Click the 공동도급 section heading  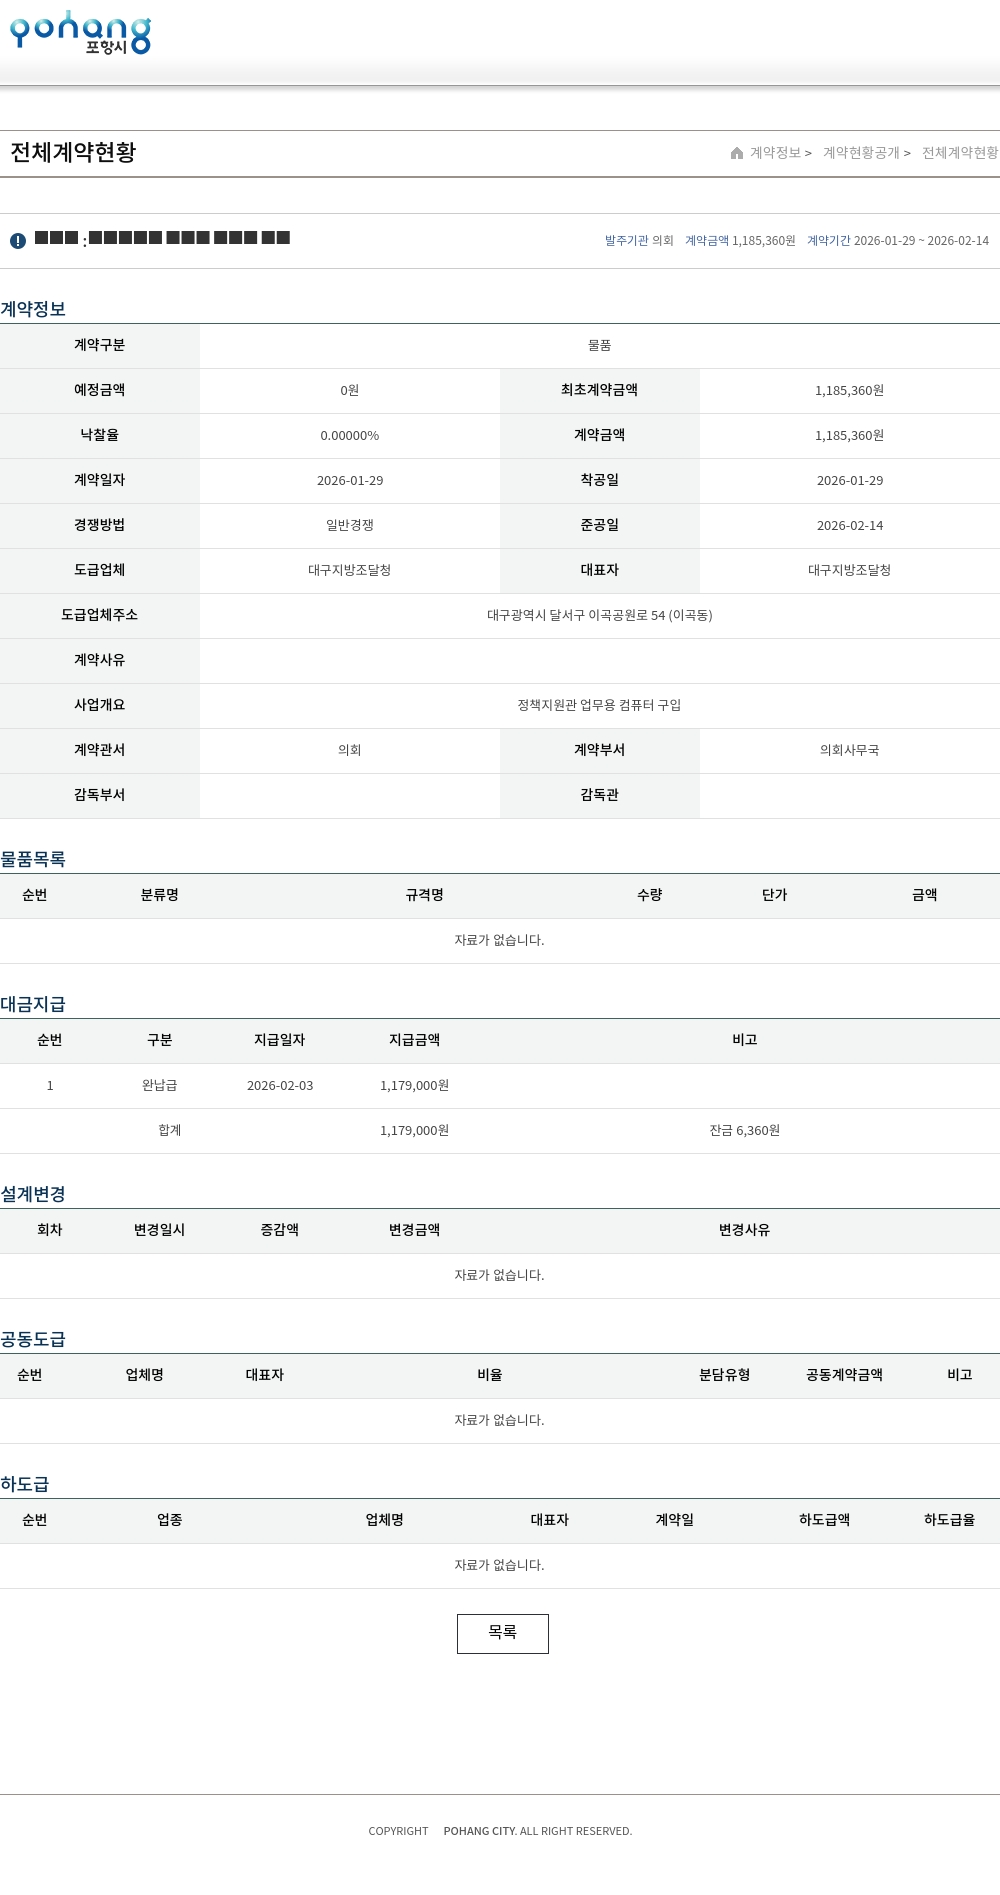coord(33,1339)
